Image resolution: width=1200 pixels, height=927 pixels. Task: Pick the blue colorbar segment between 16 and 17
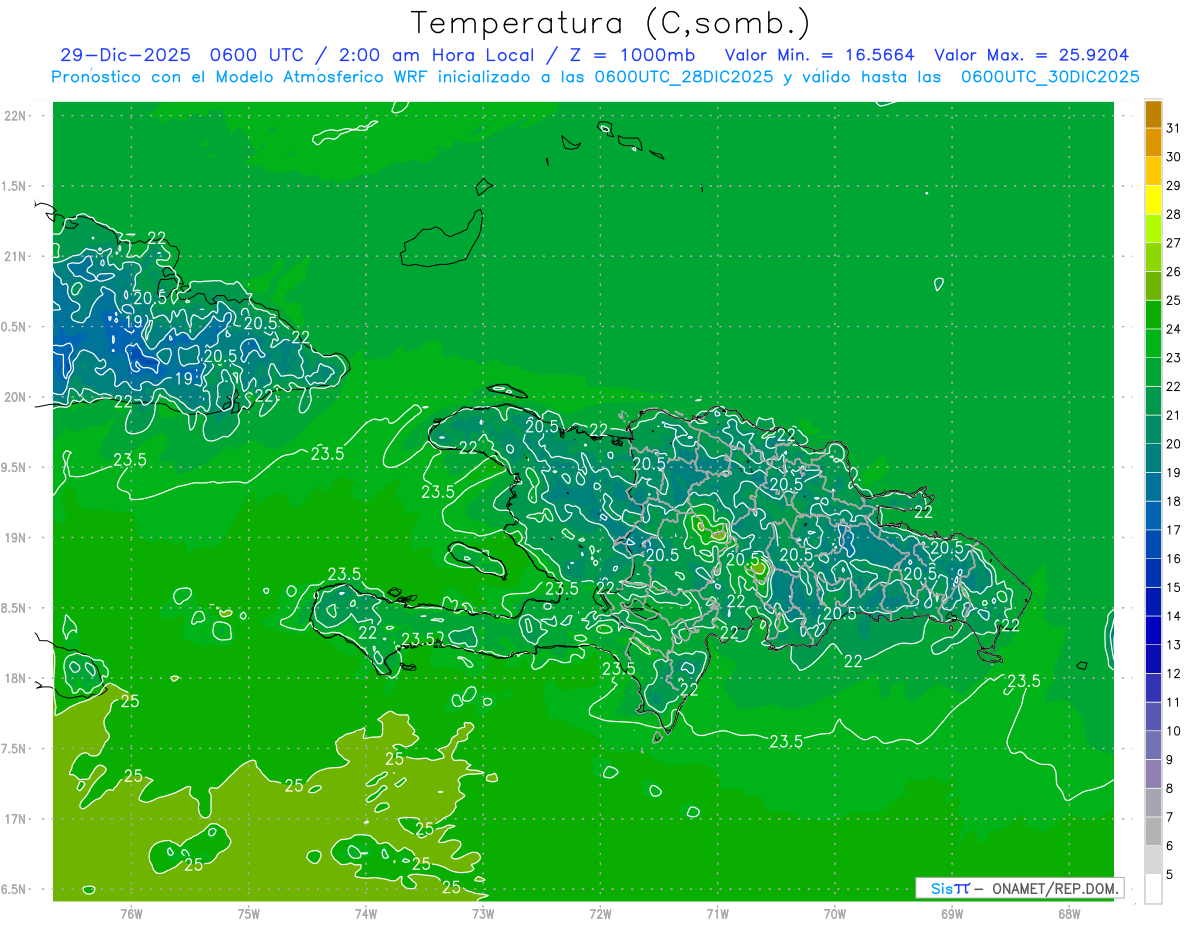point(1153,544)
